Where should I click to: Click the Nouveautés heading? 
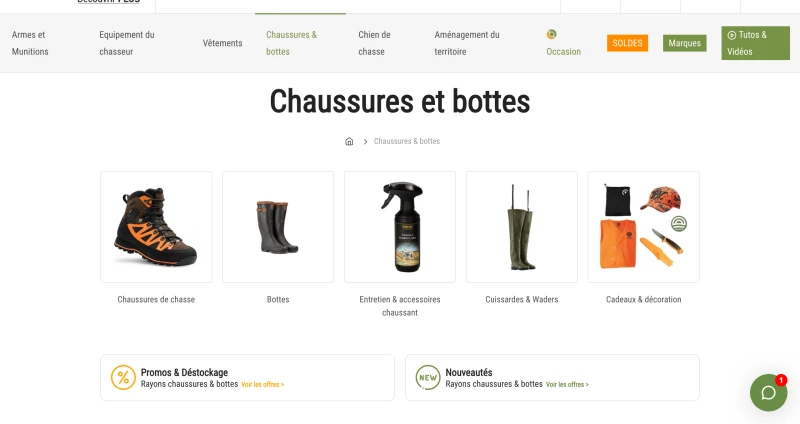469,372
